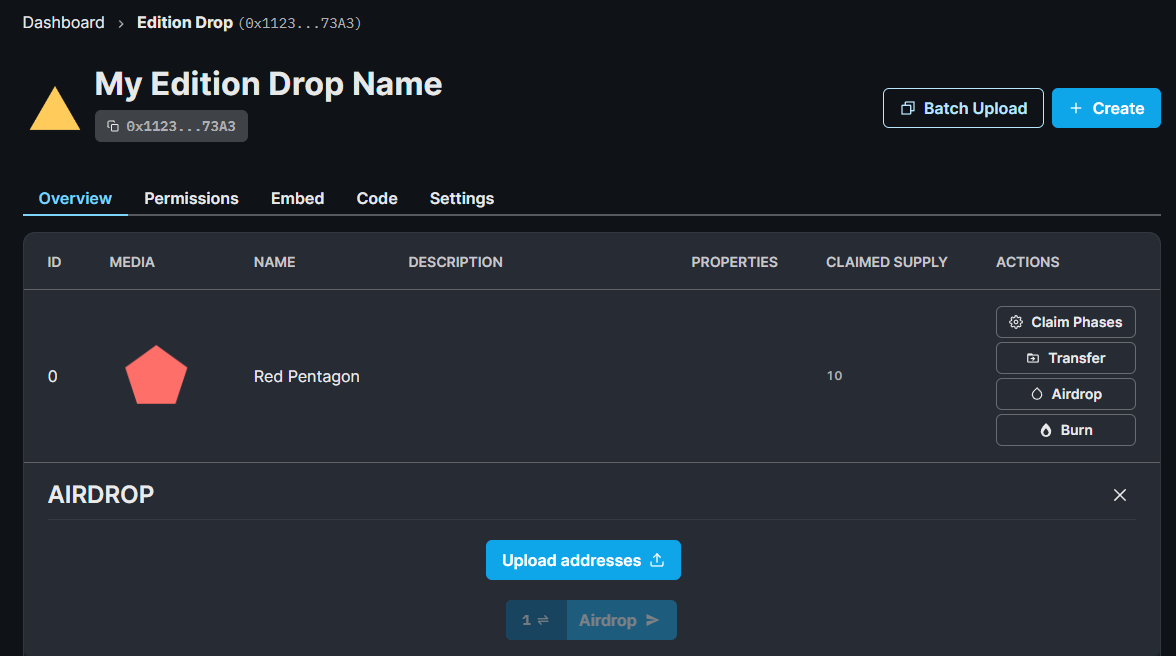Switch to the Permissions tab
This screenshot has width=1176, height=656.
(x=191, y=198)
